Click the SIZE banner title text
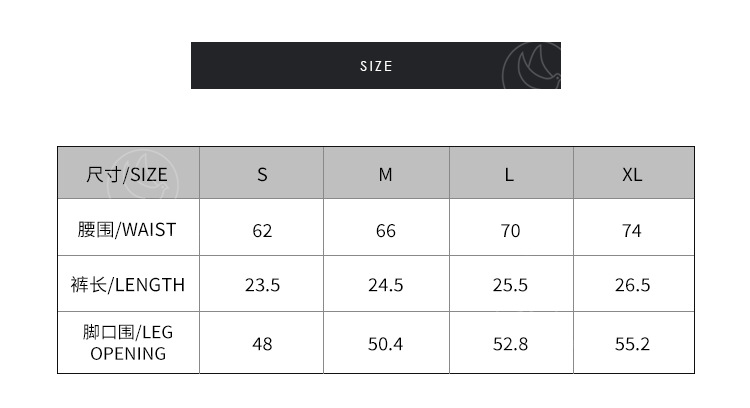 pyautogui.click(x=376, y=66)
